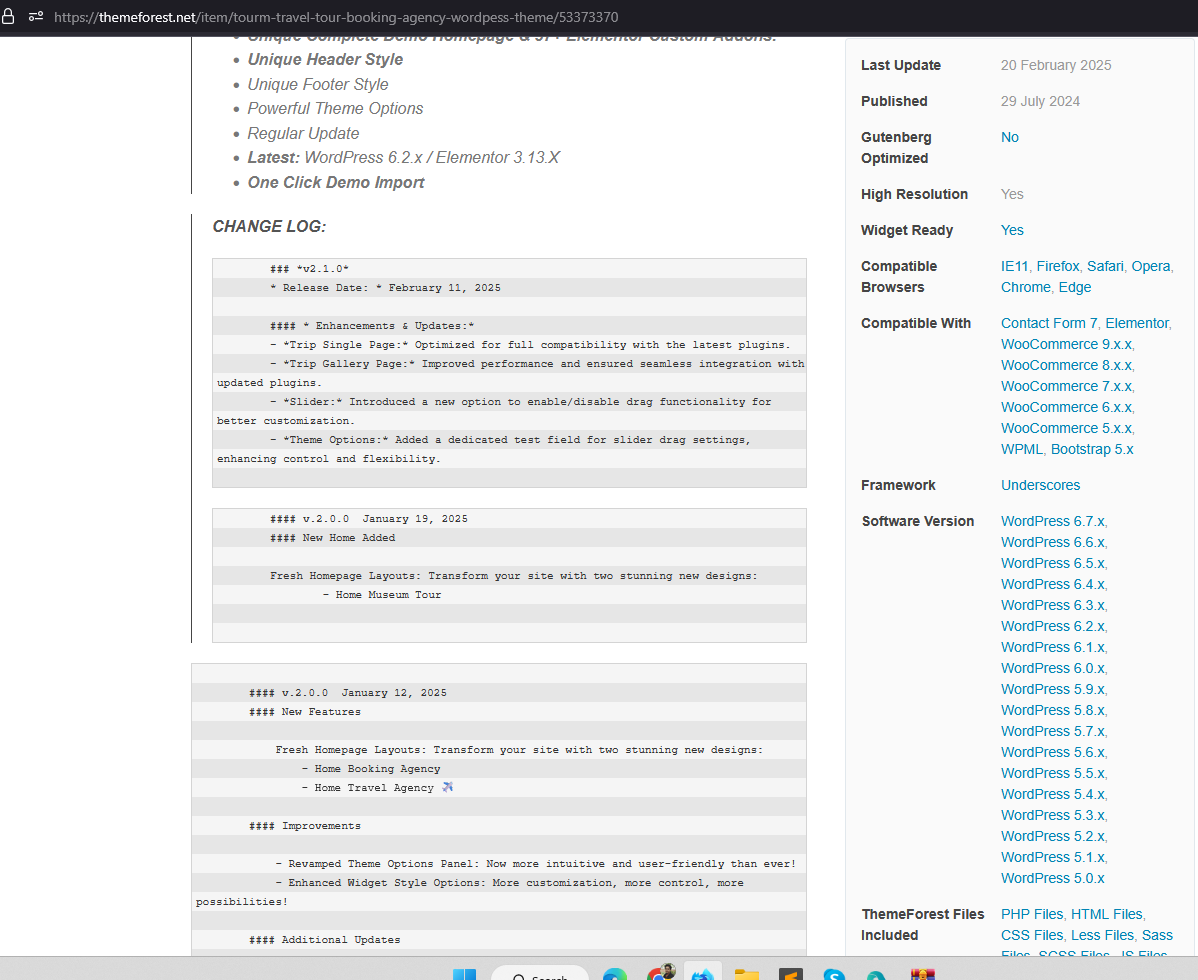Select WordPress 6.7.x version link
The image size is (1198, 980).
[1052, 521]
